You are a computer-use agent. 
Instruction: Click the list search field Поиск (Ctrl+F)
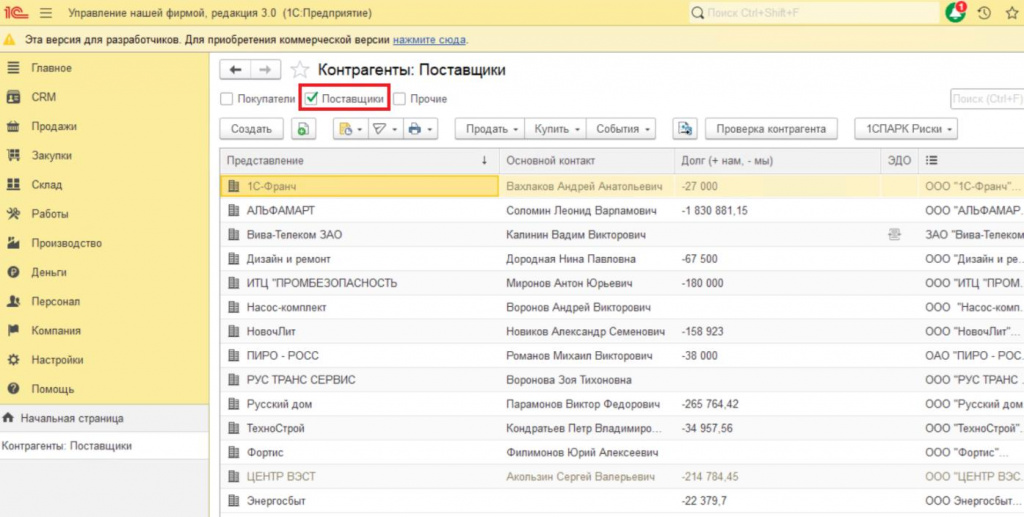pyautogui.click(x=987, y=99)
